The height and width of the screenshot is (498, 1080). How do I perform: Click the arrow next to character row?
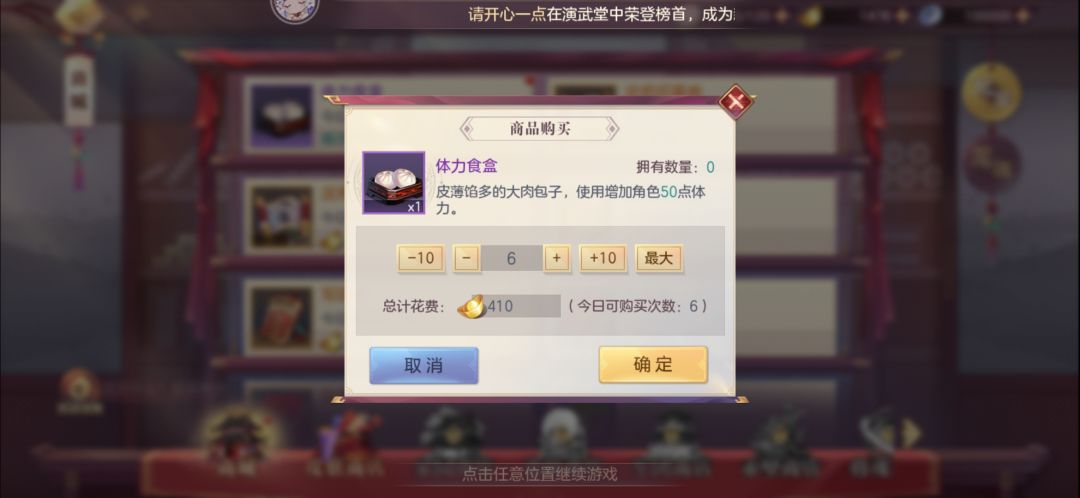click(911, 433)
